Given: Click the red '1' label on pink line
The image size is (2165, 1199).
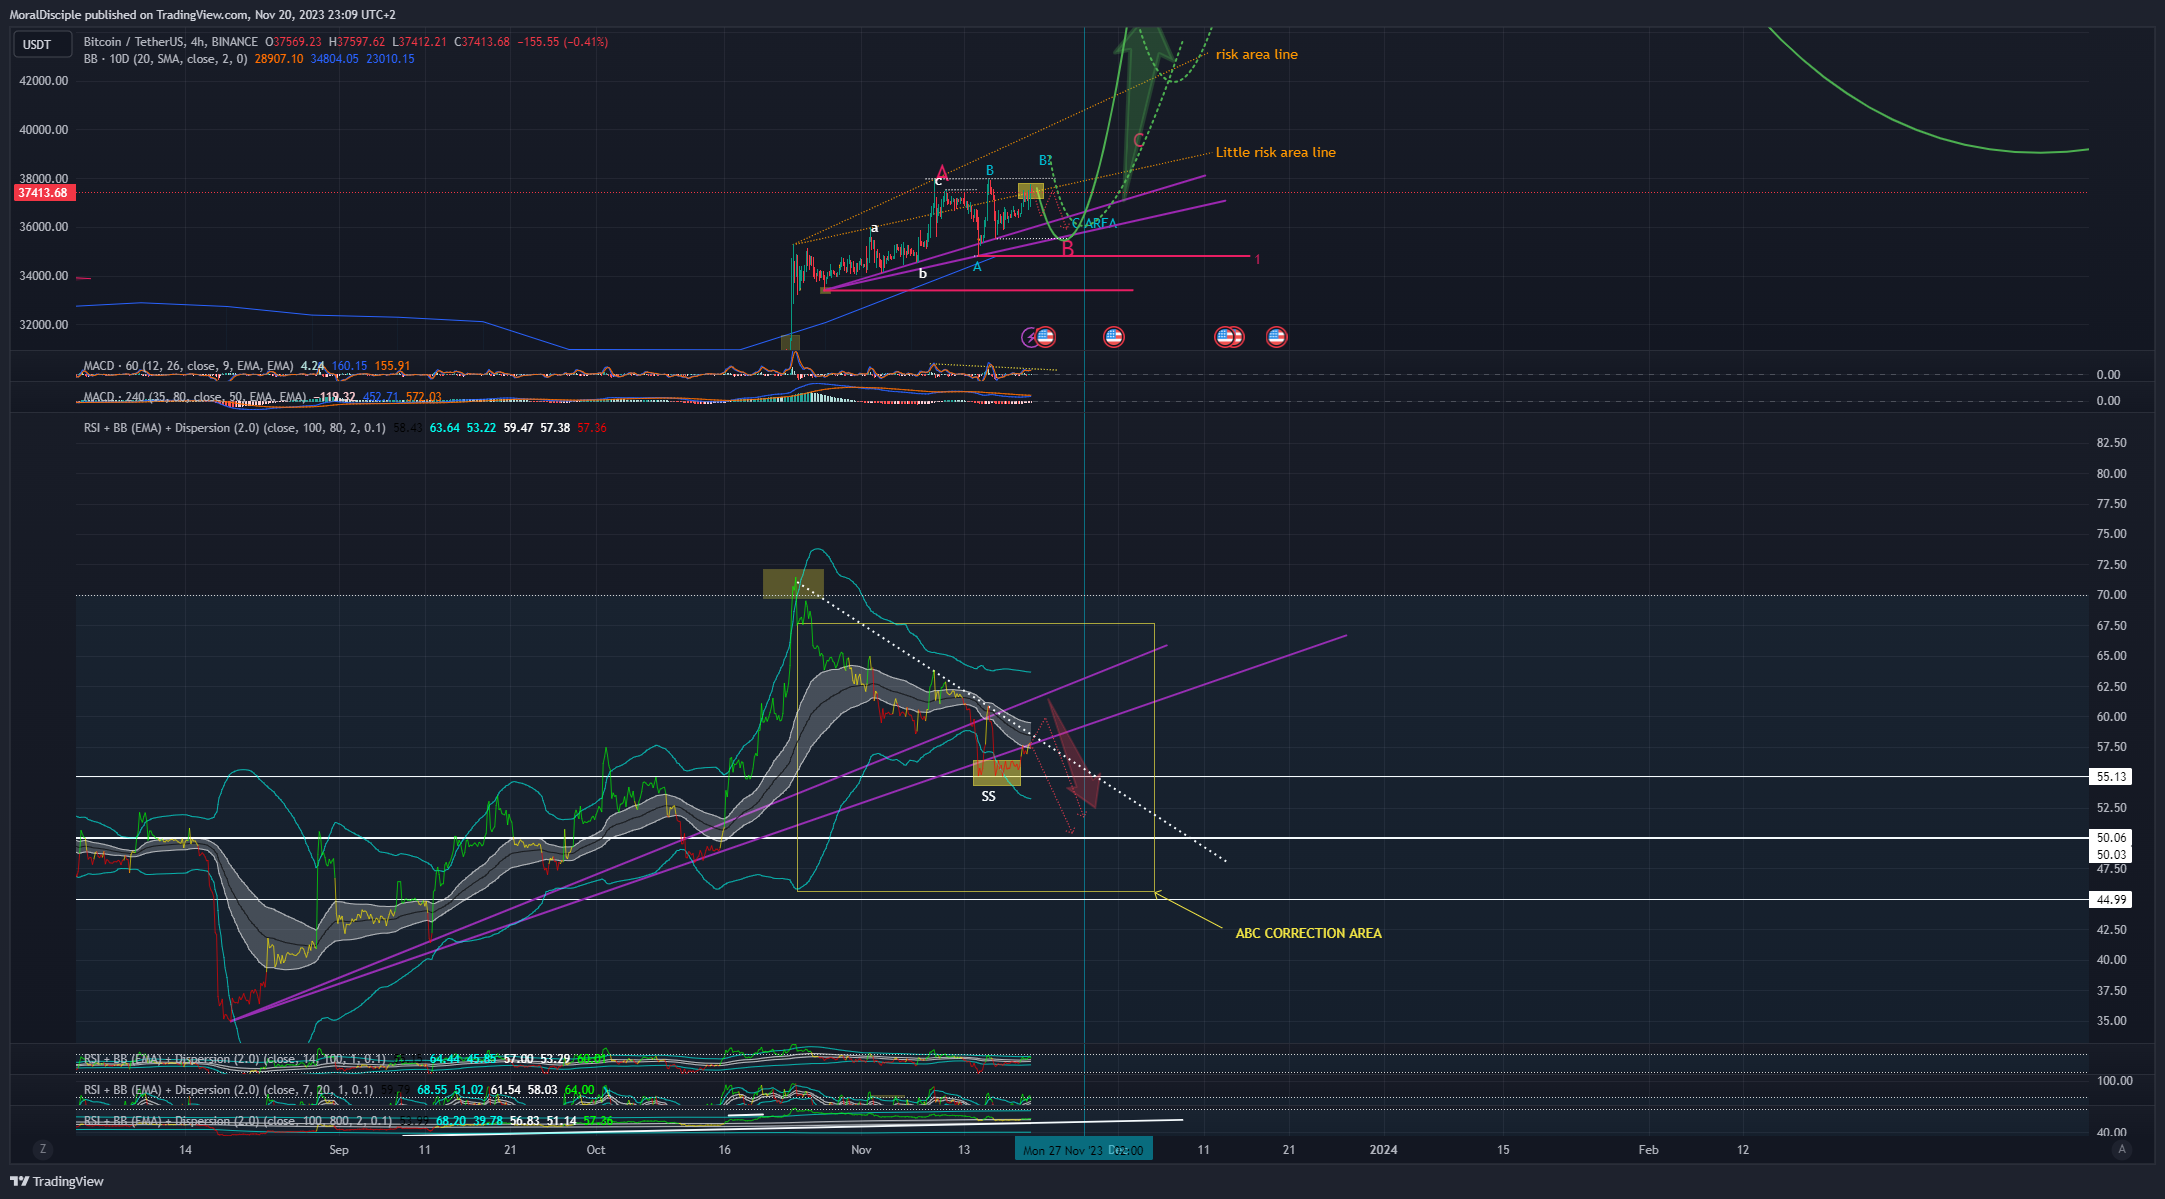Looking at the screenshot, I should coord(1257,260).
